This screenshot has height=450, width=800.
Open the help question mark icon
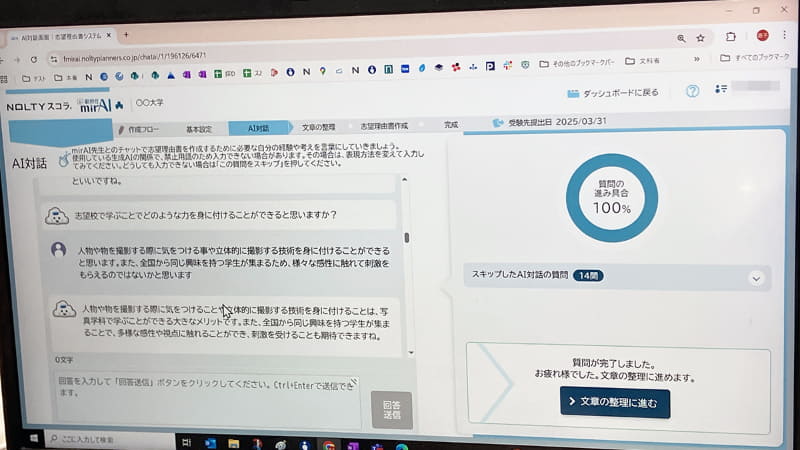692,91
